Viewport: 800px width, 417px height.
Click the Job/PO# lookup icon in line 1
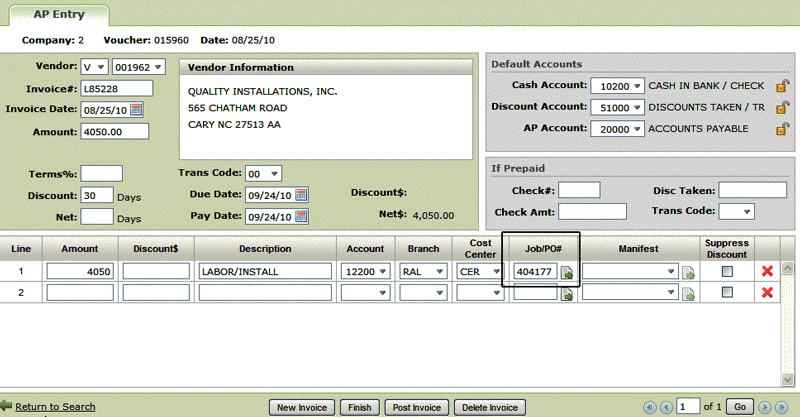click(x=567, y=272)
